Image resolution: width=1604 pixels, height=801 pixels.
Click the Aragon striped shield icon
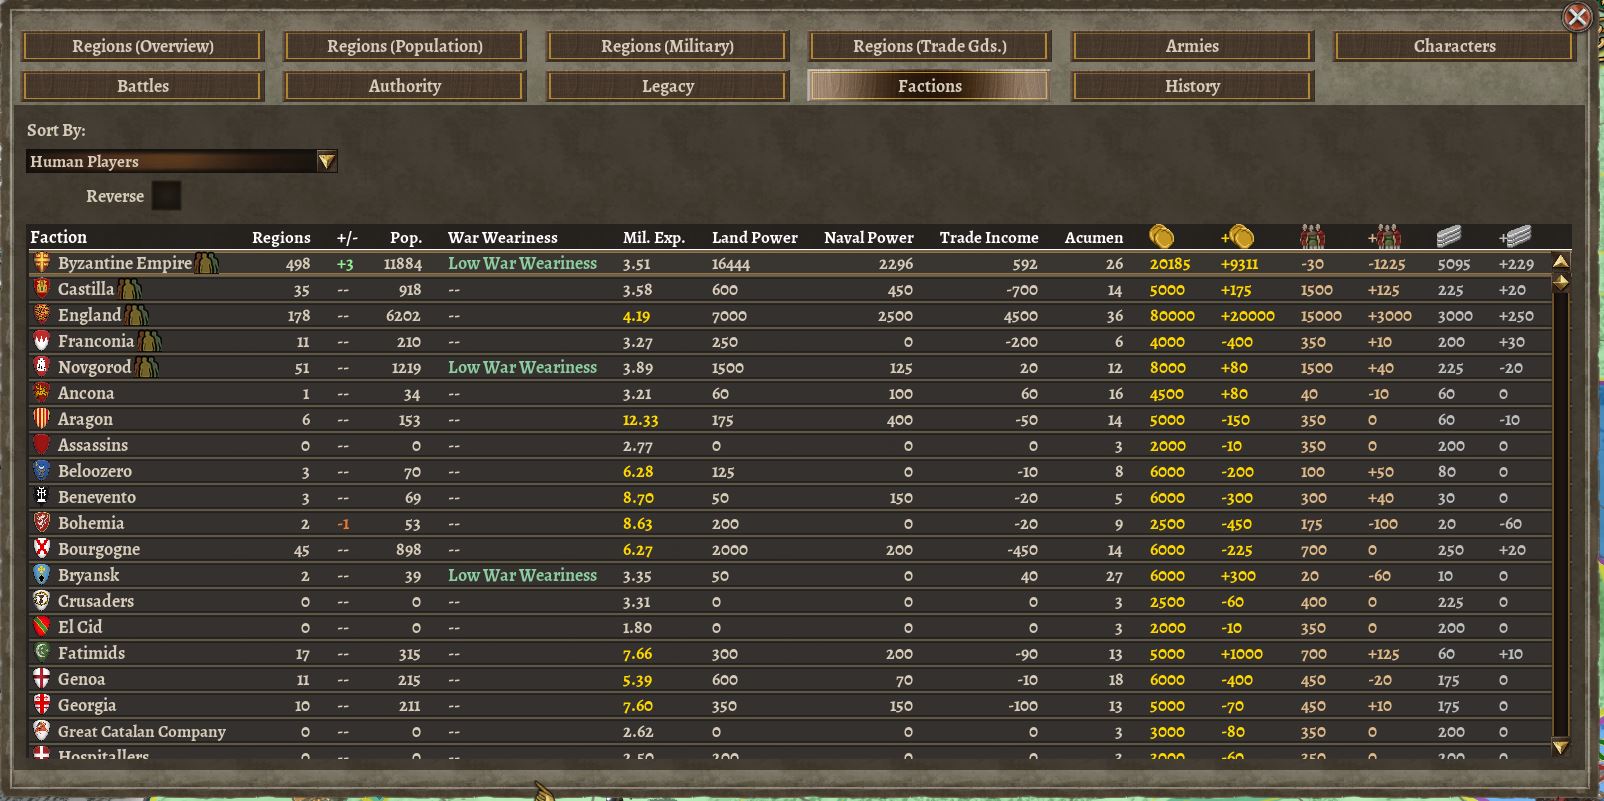(42, 419)
